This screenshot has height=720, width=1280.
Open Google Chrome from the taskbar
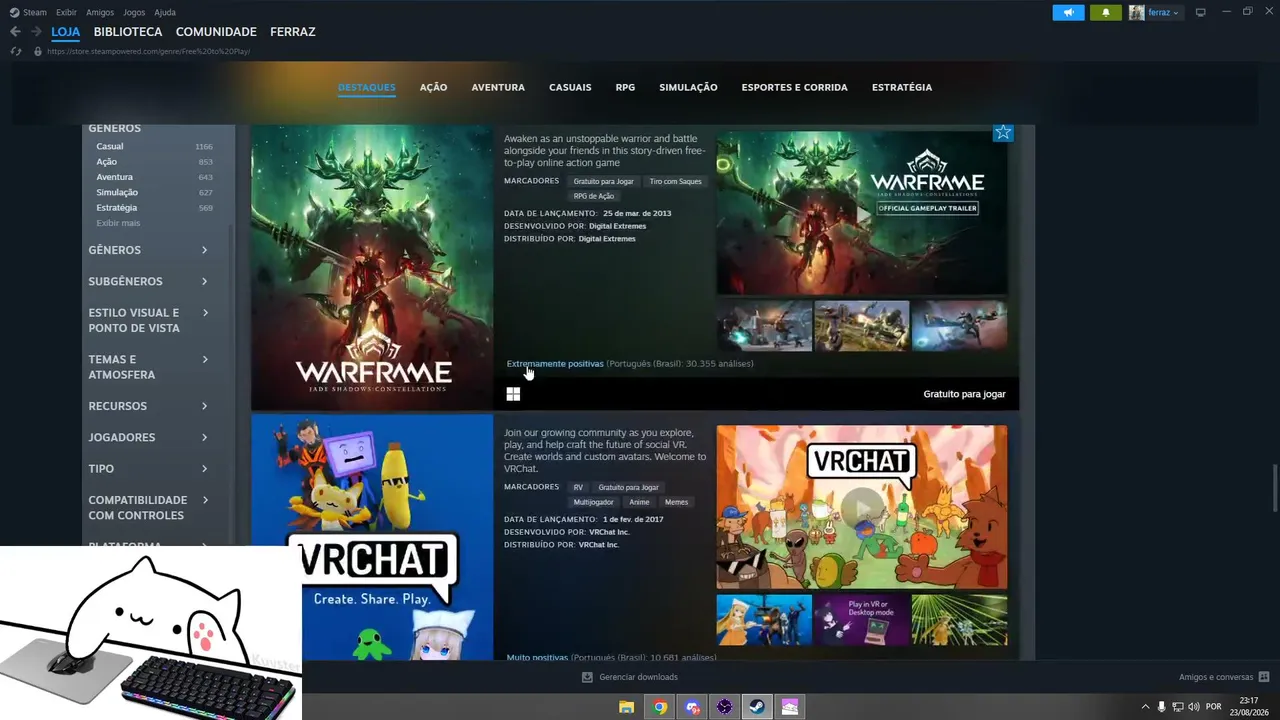(659, 707)
